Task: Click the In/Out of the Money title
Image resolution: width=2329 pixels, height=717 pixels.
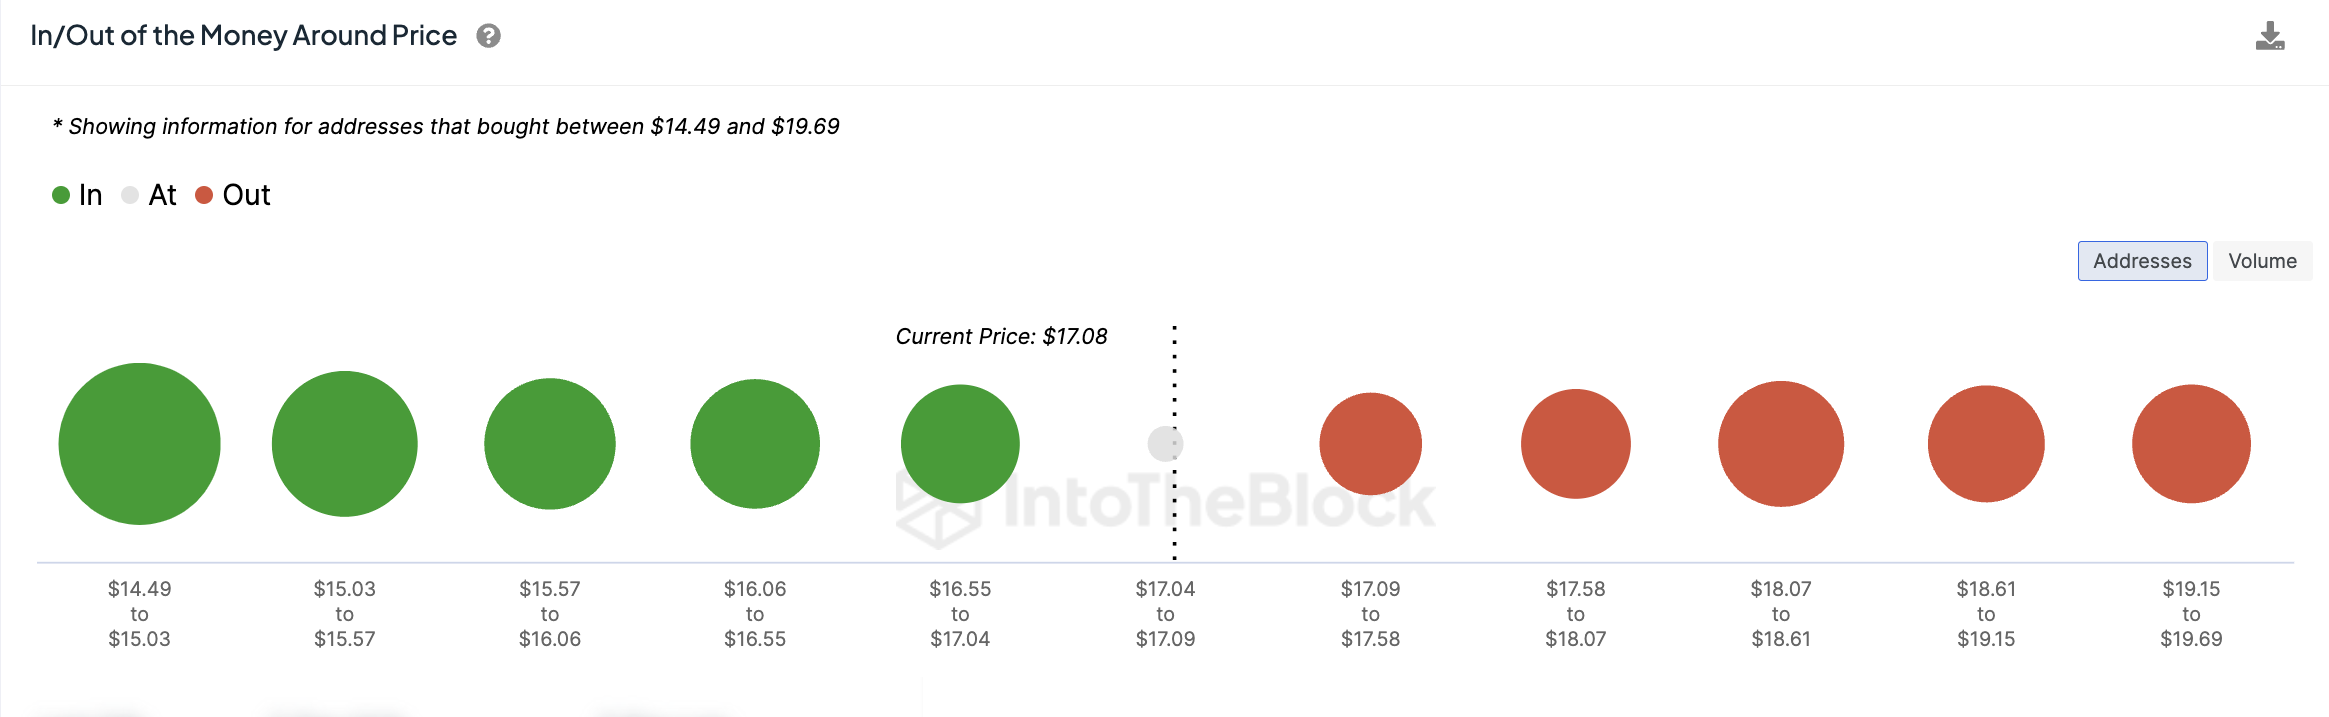Action: [x=243, y=36]
